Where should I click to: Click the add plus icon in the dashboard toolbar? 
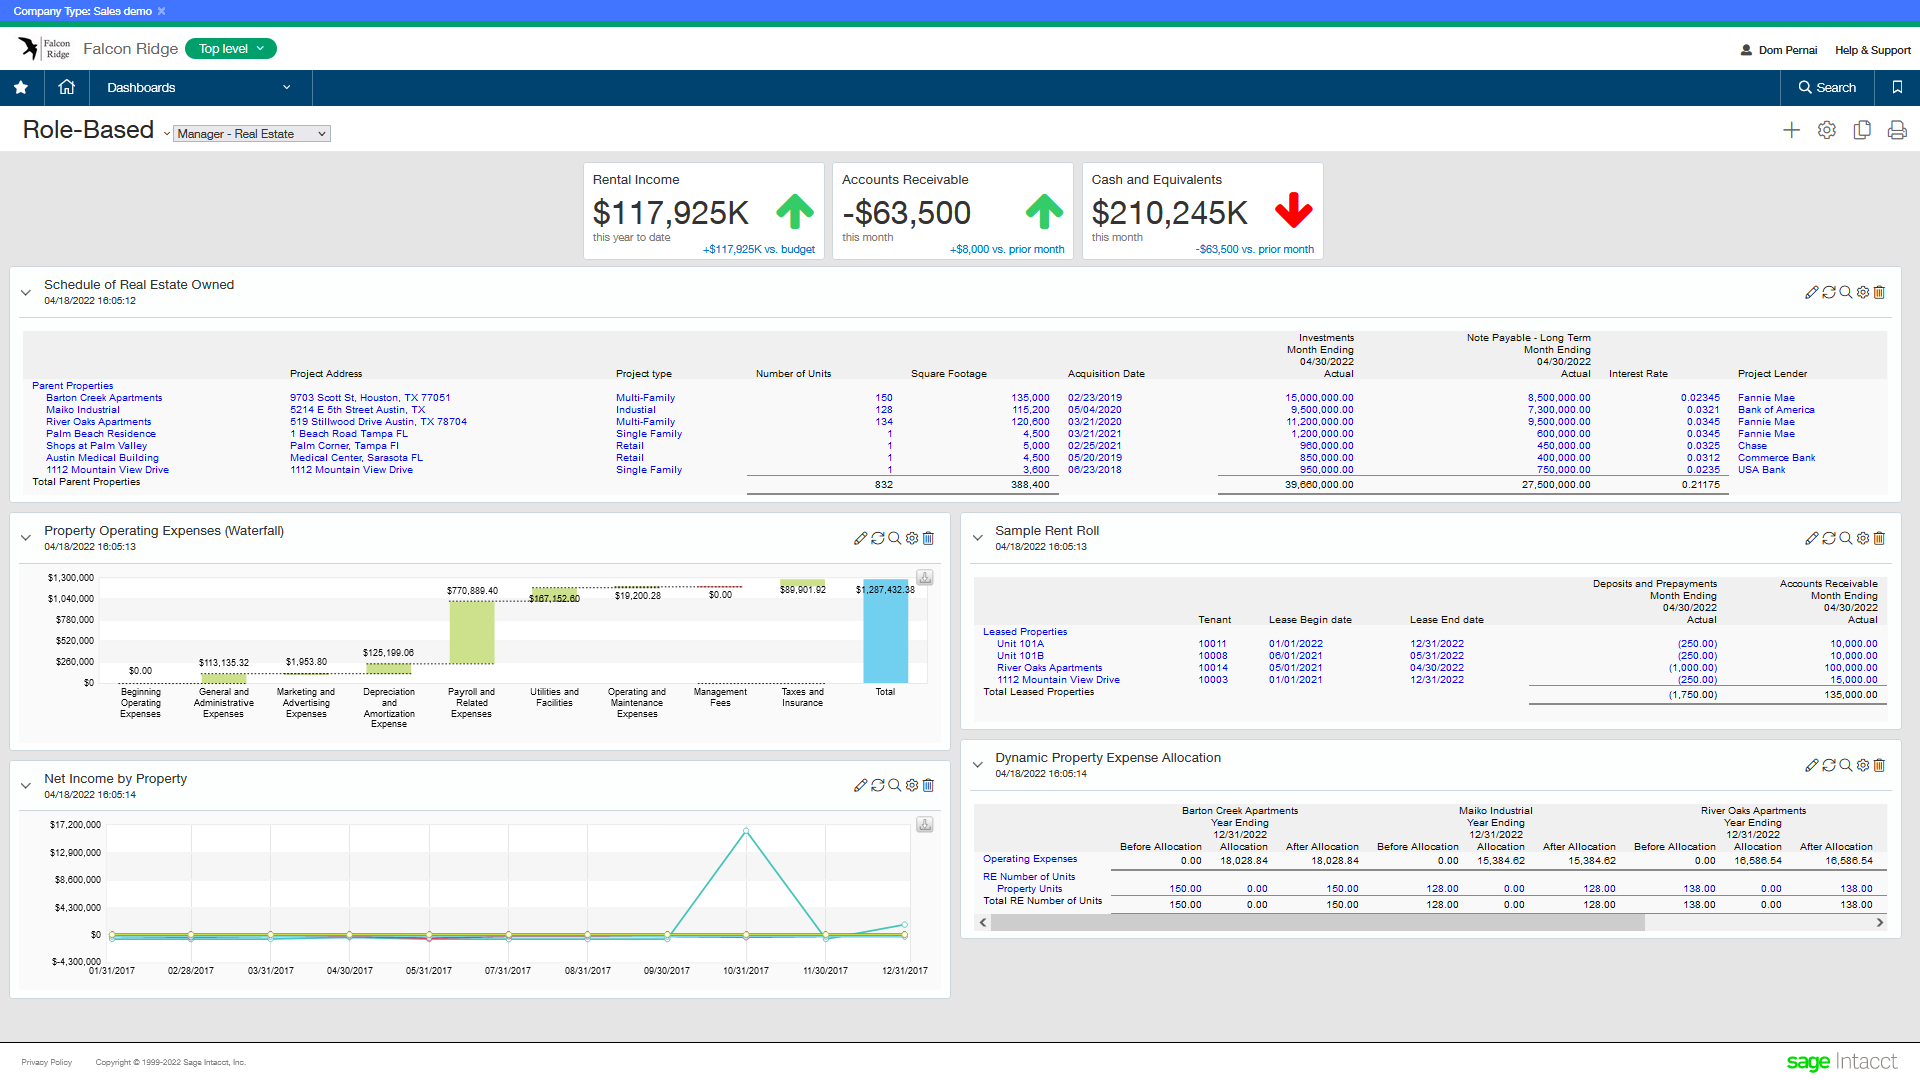pos(1791,131)
